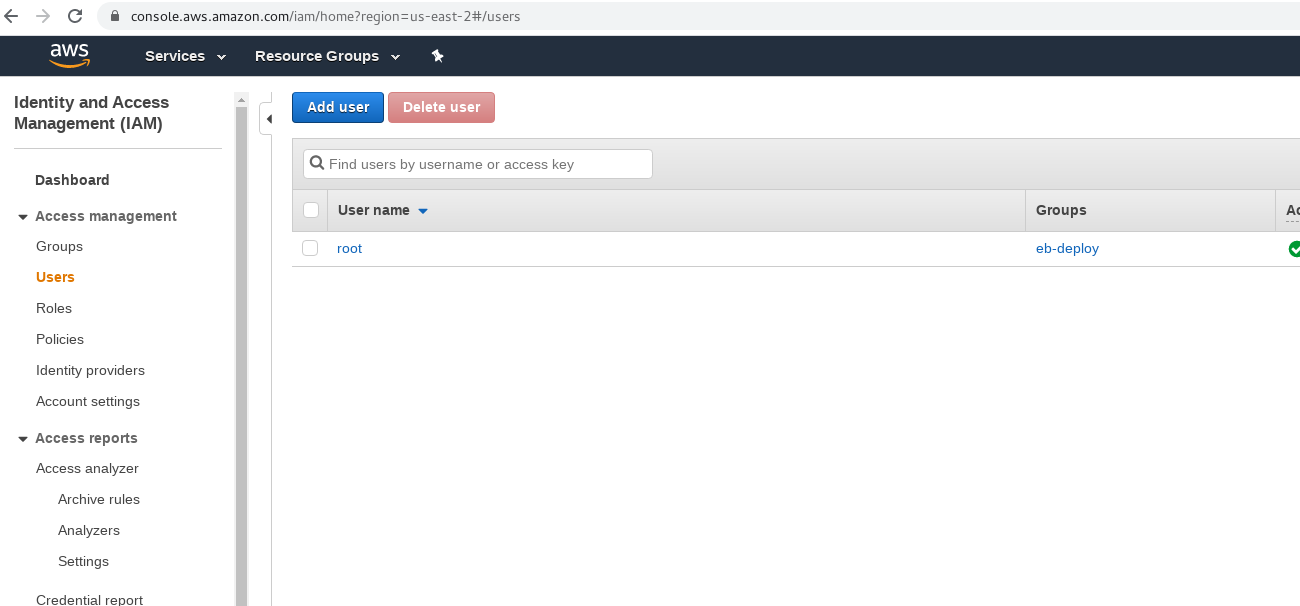Click the pin shortcut icon in navbar
The image size is (1300, 606).
(437, 56)
